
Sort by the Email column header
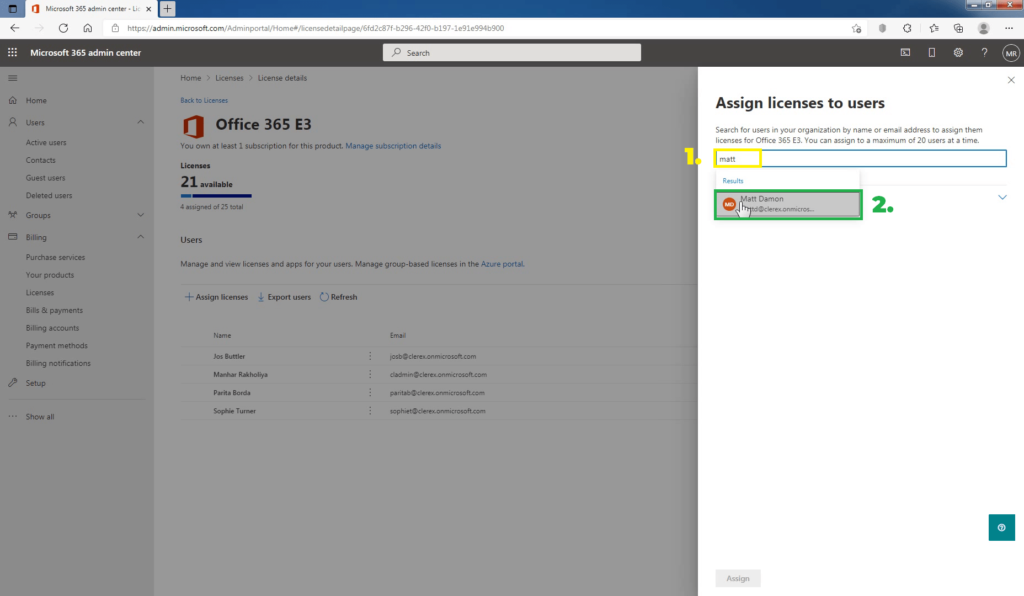tap(398, 335)
